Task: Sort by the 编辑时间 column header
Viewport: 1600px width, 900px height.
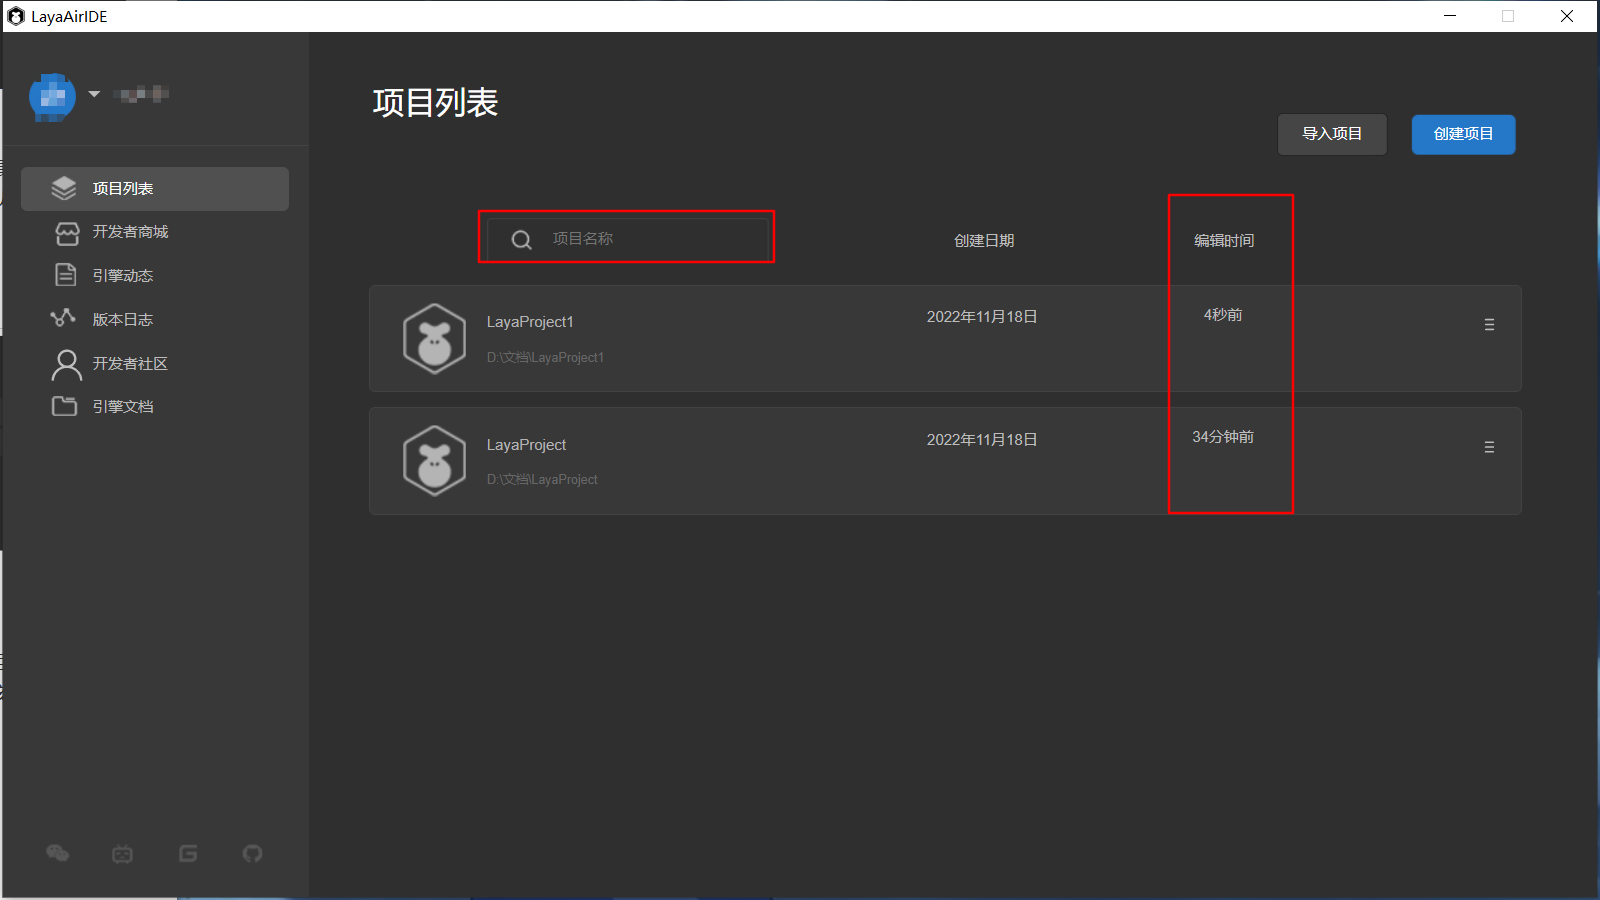Action: [1224, 241]
